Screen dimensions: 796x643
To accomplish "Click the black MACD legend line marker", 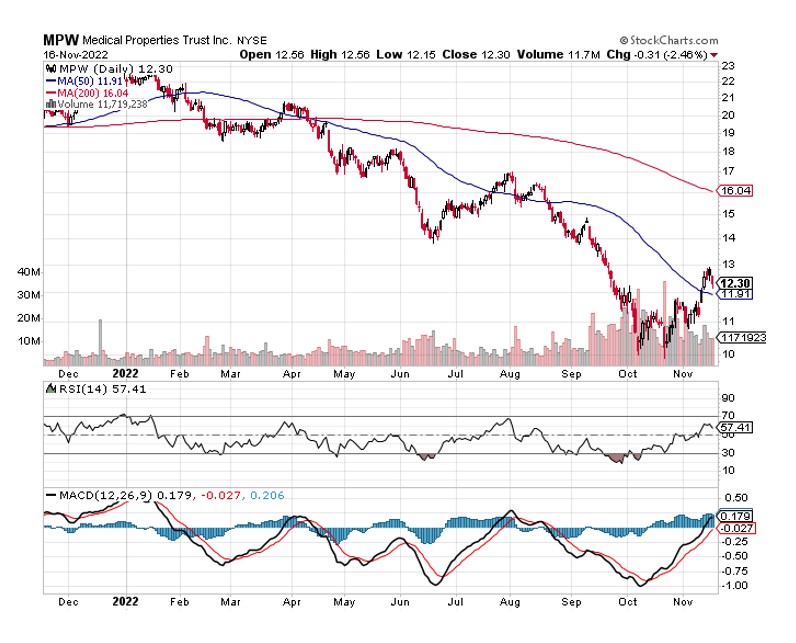I will (51, 495).
